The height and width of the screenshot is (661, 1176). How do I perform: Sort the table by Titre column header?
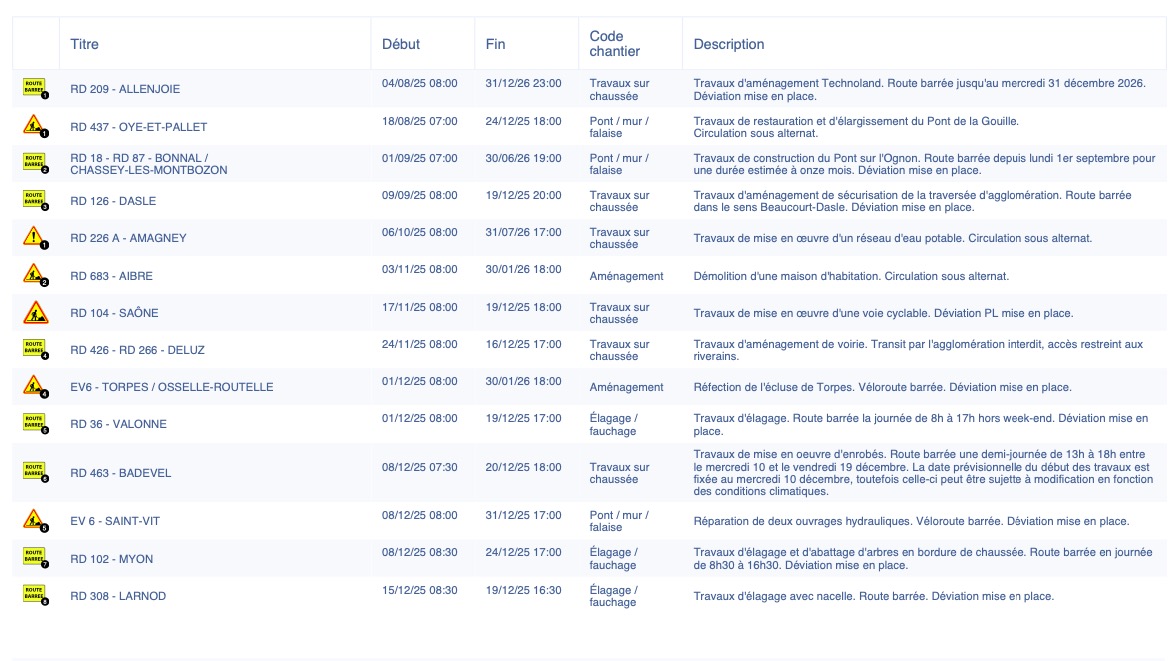point(85,44)
